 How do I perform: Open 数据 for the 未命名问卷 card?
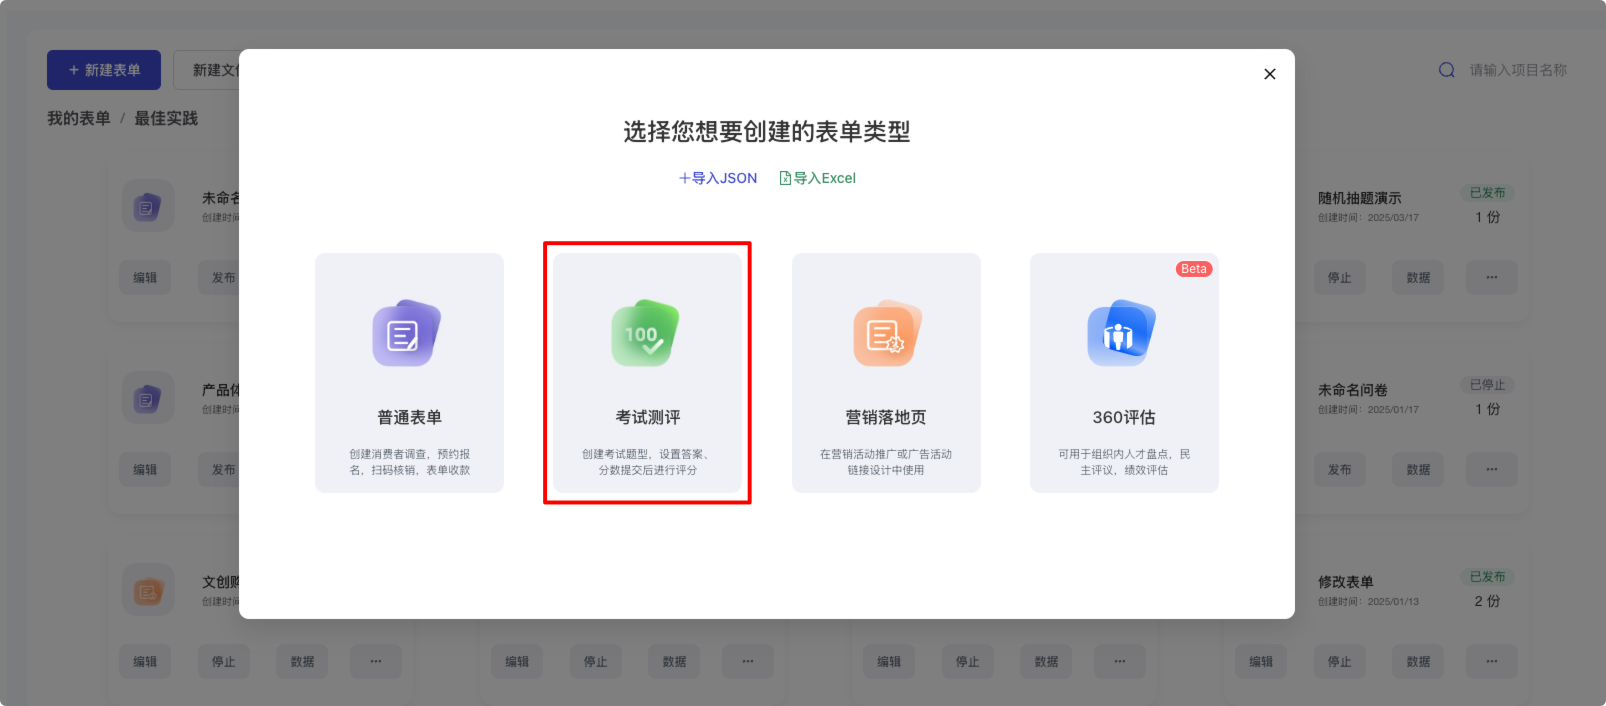click(1418, 470)
